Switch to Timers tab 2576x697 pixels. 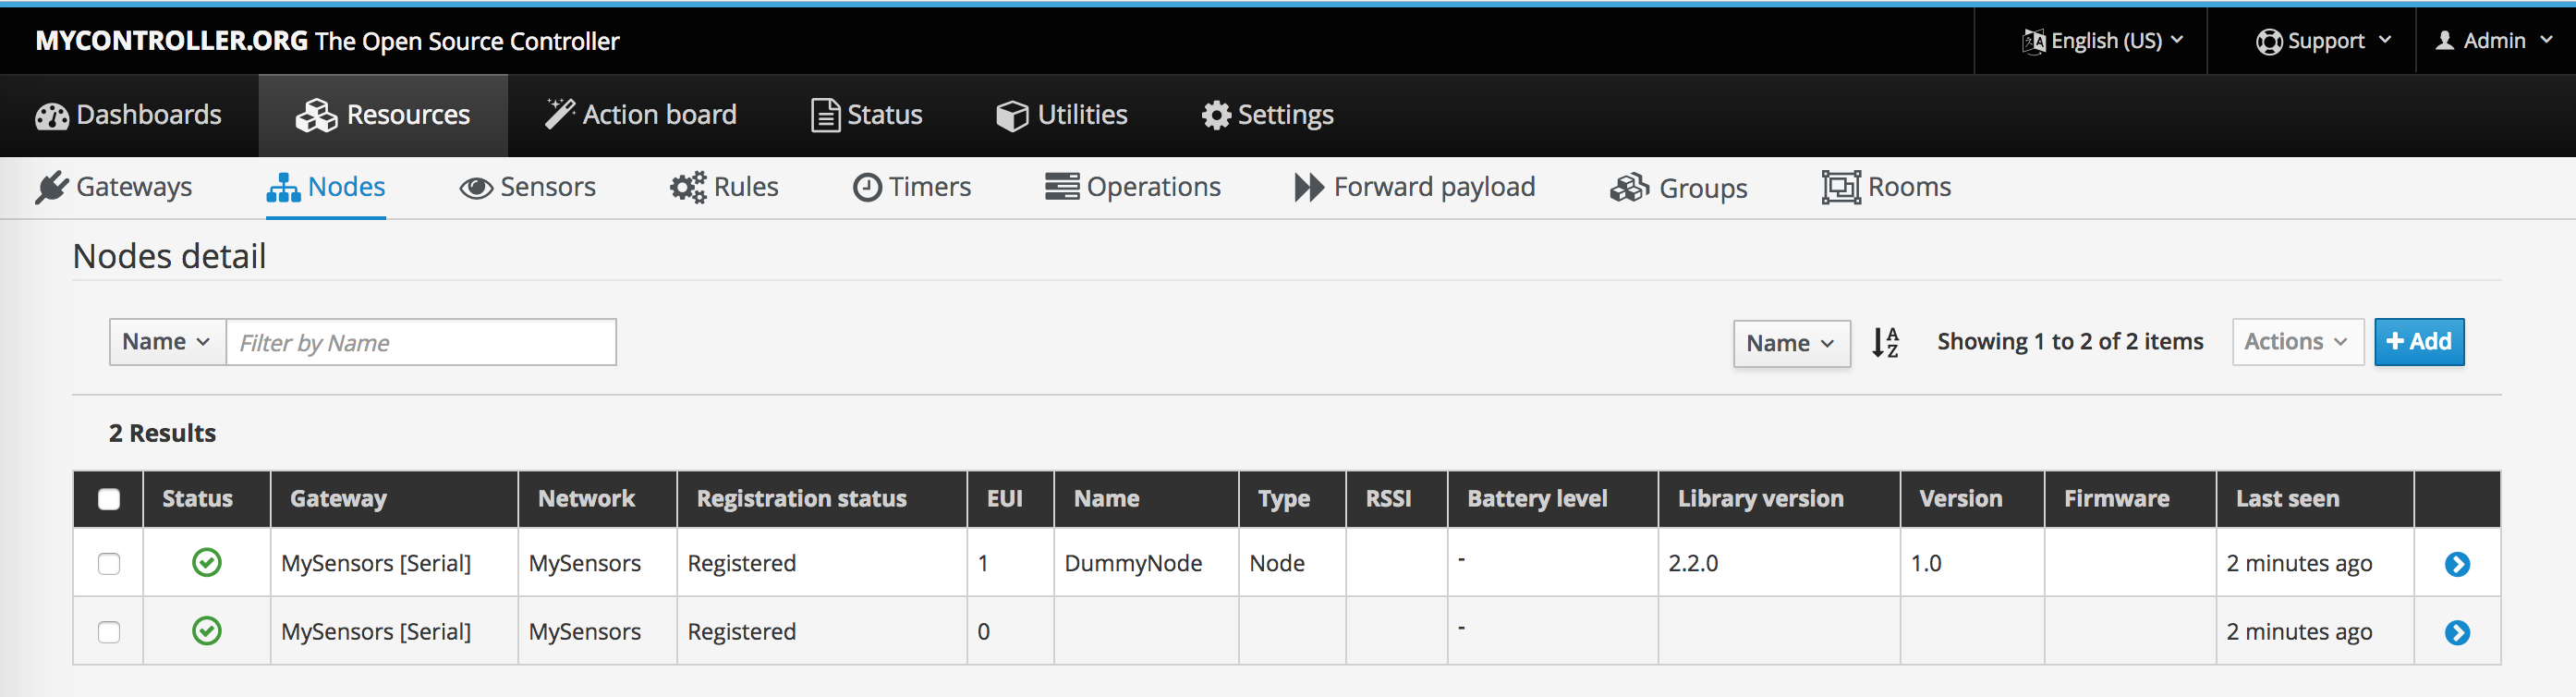[912, 188]
